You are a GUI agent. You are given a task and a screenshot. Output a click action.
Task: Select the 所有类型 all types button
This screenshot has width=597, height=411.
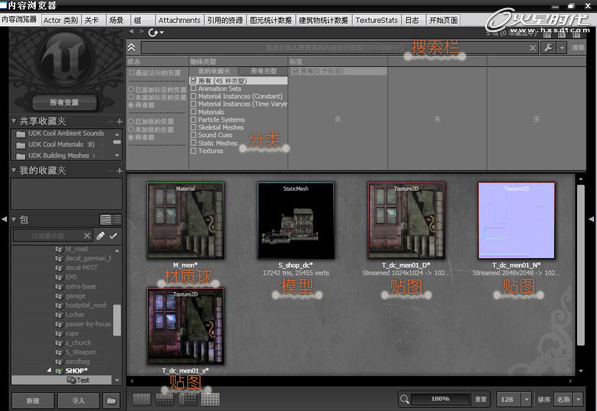point(263,71)
